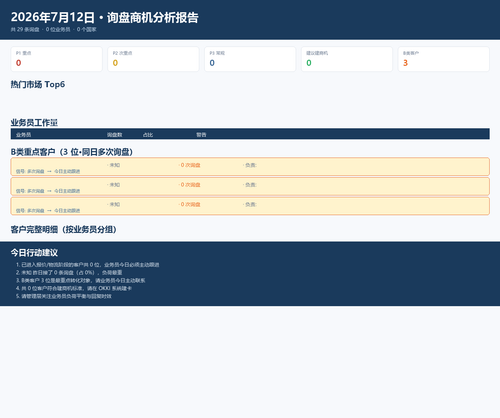Click the '询盘数' column header
Image resolution: width=500 pixels, height=418 pixels.
pyautogui.click(x=115, y=135)
